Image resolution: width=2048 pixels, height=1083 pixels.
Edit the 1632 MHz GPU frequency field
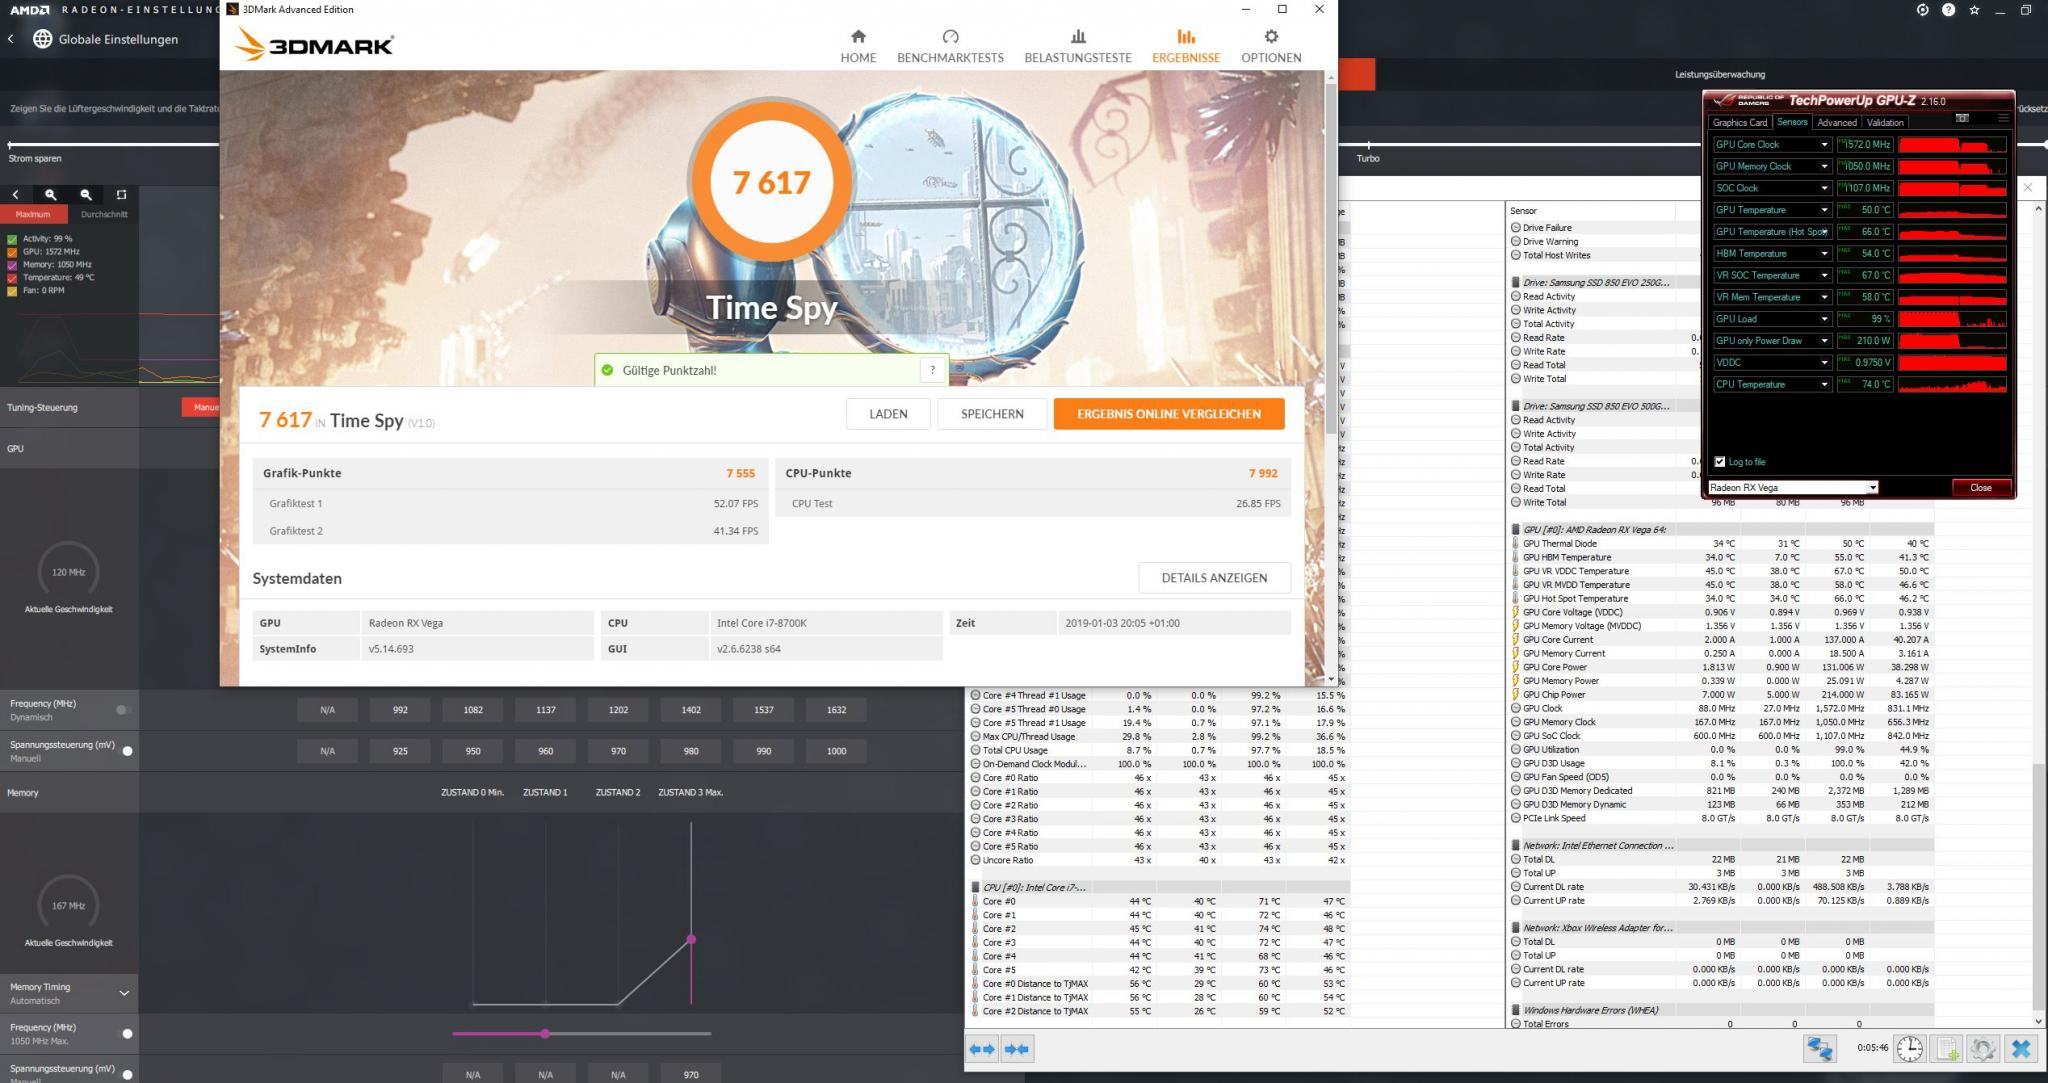[x=836, y=710]
